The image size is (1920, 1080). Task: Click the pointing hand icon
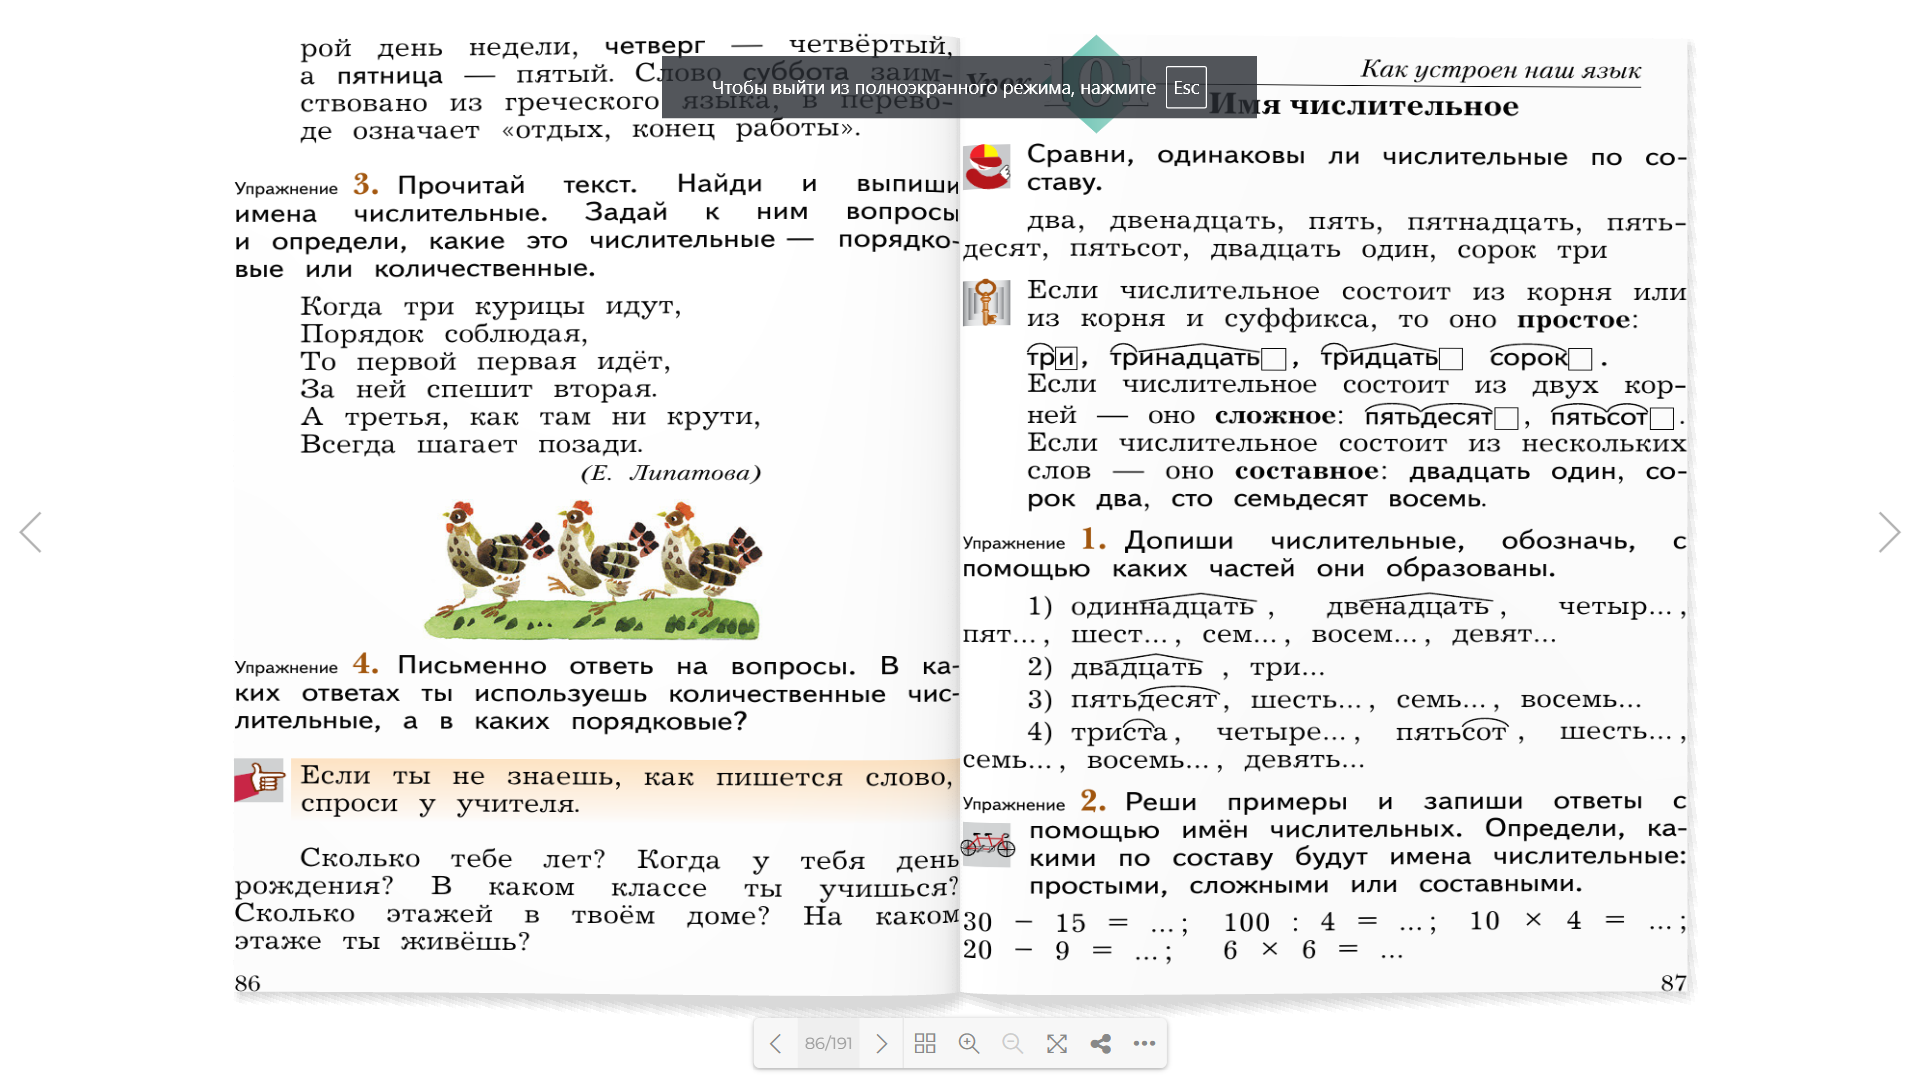point(259,780)
